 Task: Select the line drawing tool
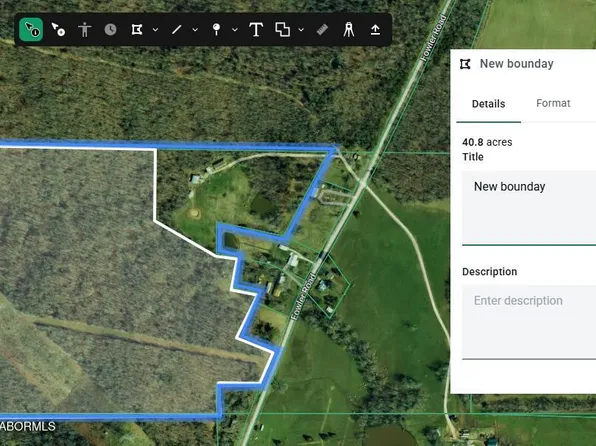click(176, 29)
